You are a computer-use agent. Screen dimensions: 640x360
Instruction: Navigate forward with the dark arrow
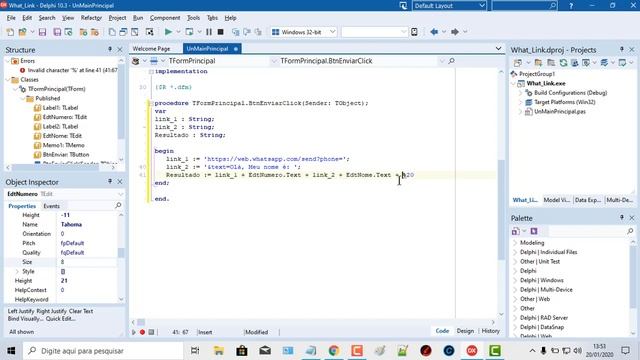455,31
